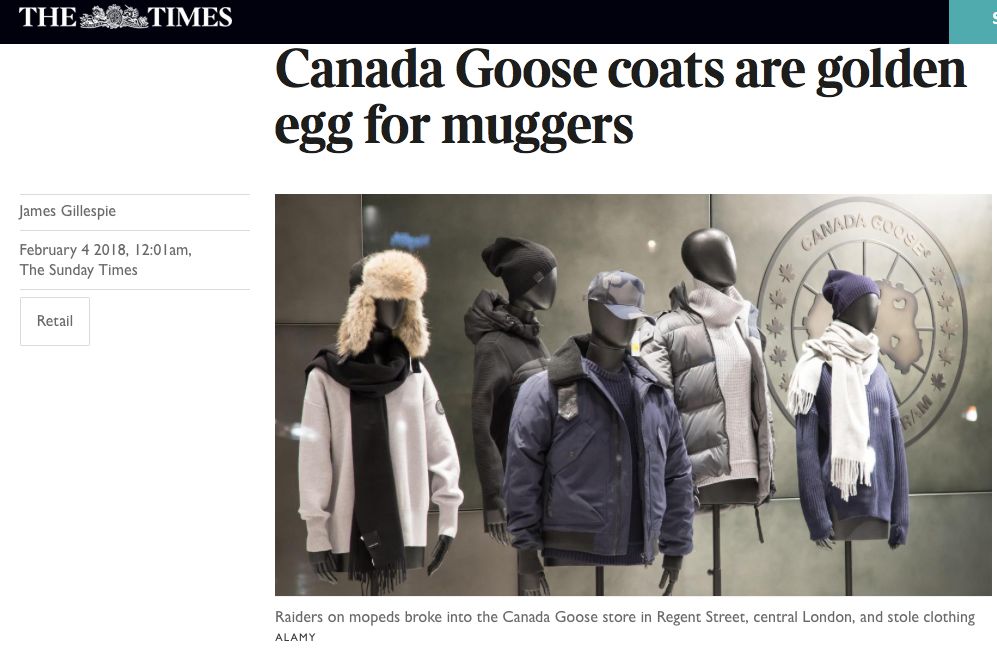Click the headline about Canada Goose coats
Screen dimensions: 997x651
[621, 97]
